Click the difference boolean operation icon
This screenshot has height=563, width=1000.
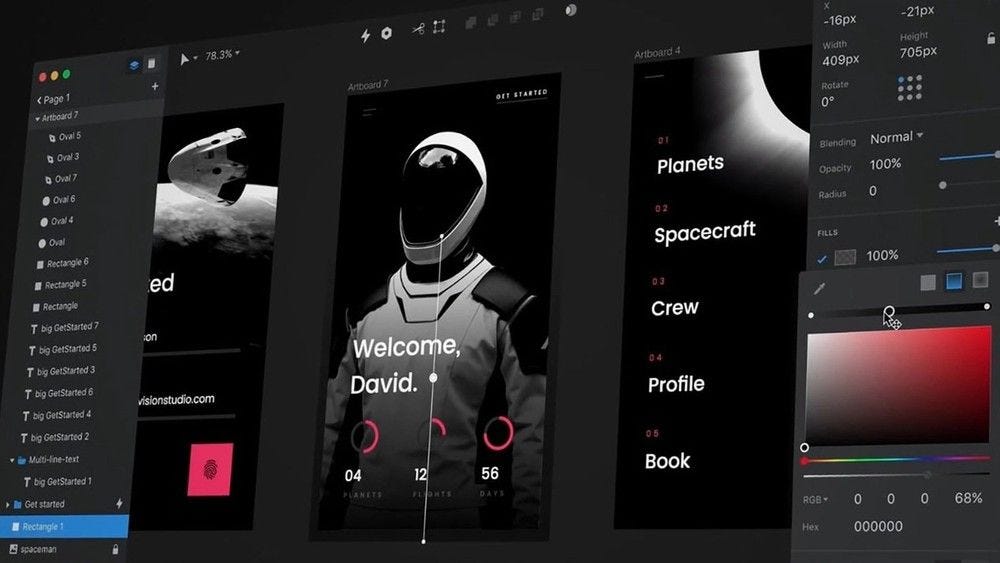[x=538, y=14]
